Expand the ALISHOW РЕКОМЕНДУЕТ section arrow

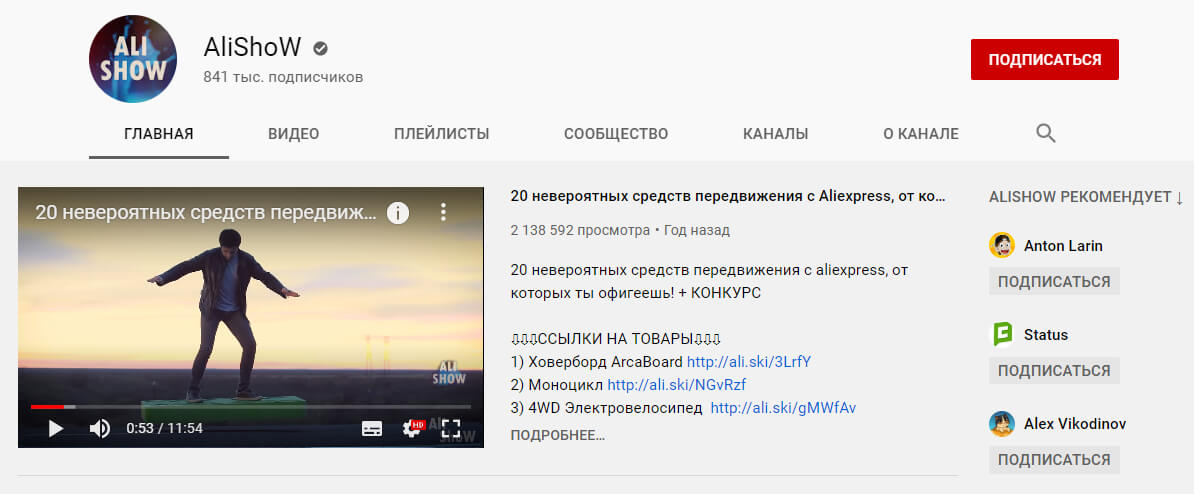[1180, 197]
